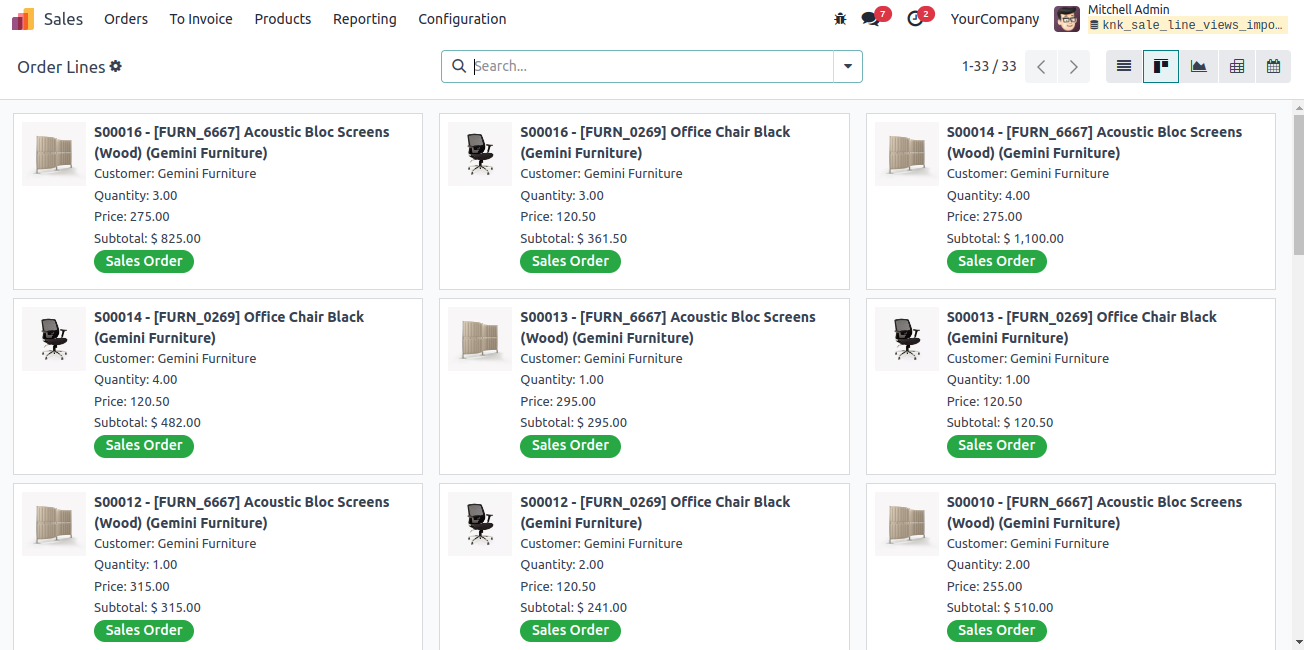Open S00012 Acoustic Bloc Screens card title
The image size is (1304, 650).
tap(242, 513)
